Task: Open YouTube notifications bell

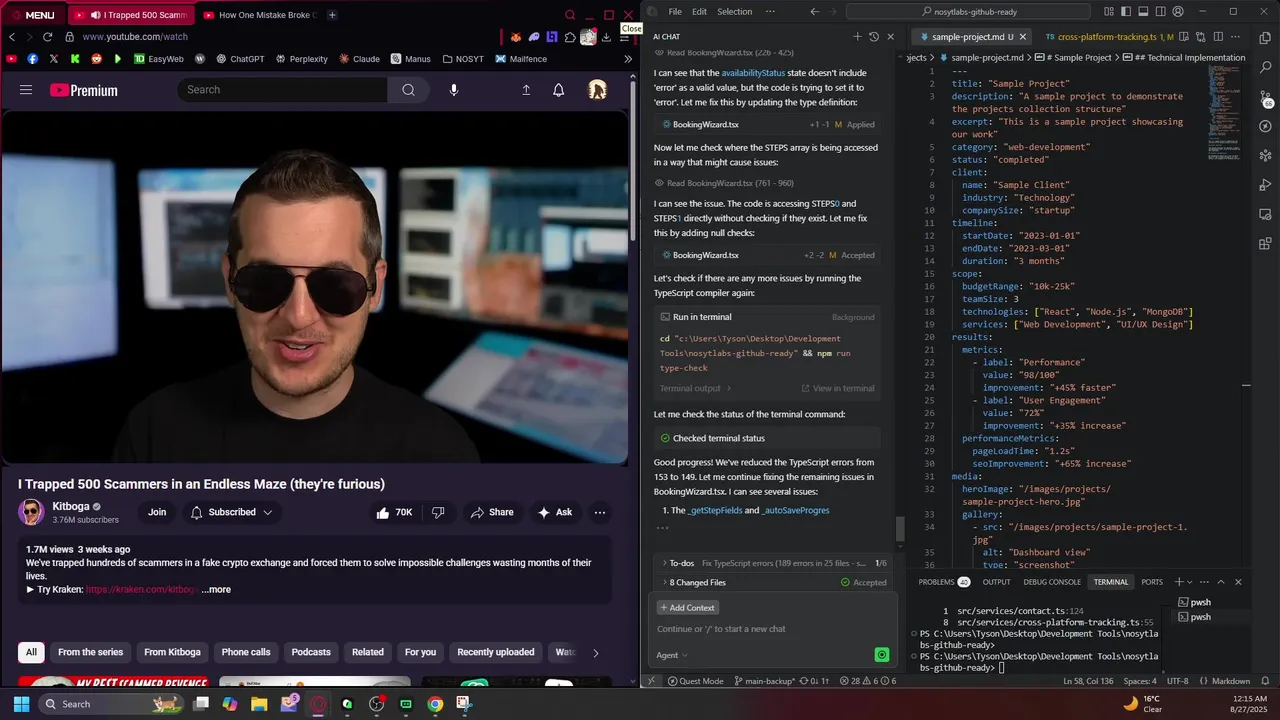Action: pos(558,90)
